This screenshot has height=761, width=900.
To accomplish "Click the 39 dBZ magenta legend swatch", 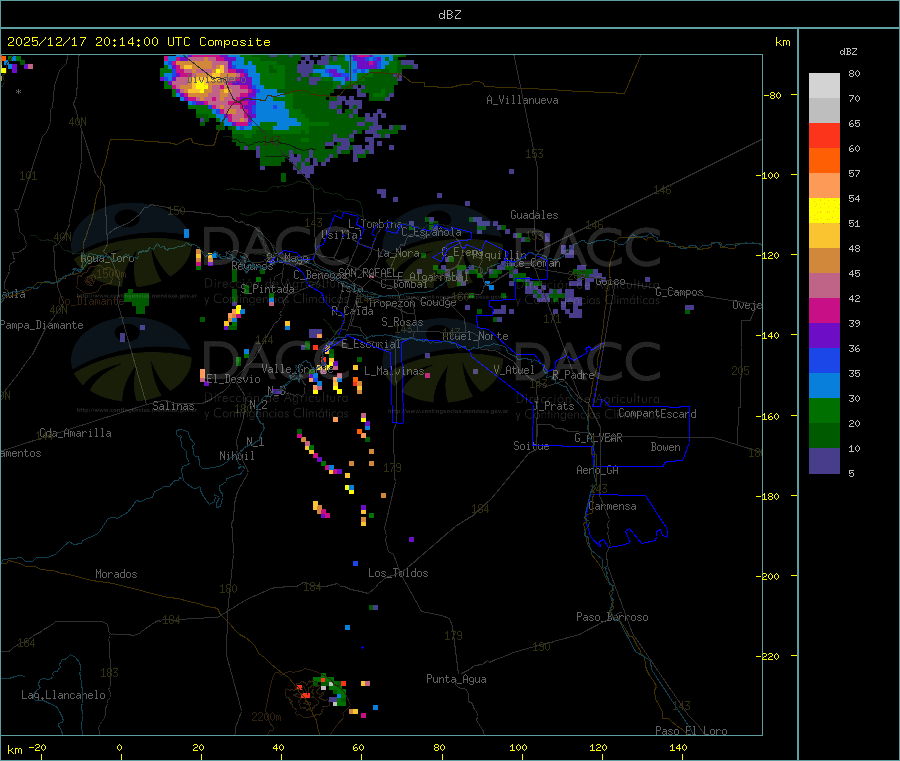I will (824, 310).
